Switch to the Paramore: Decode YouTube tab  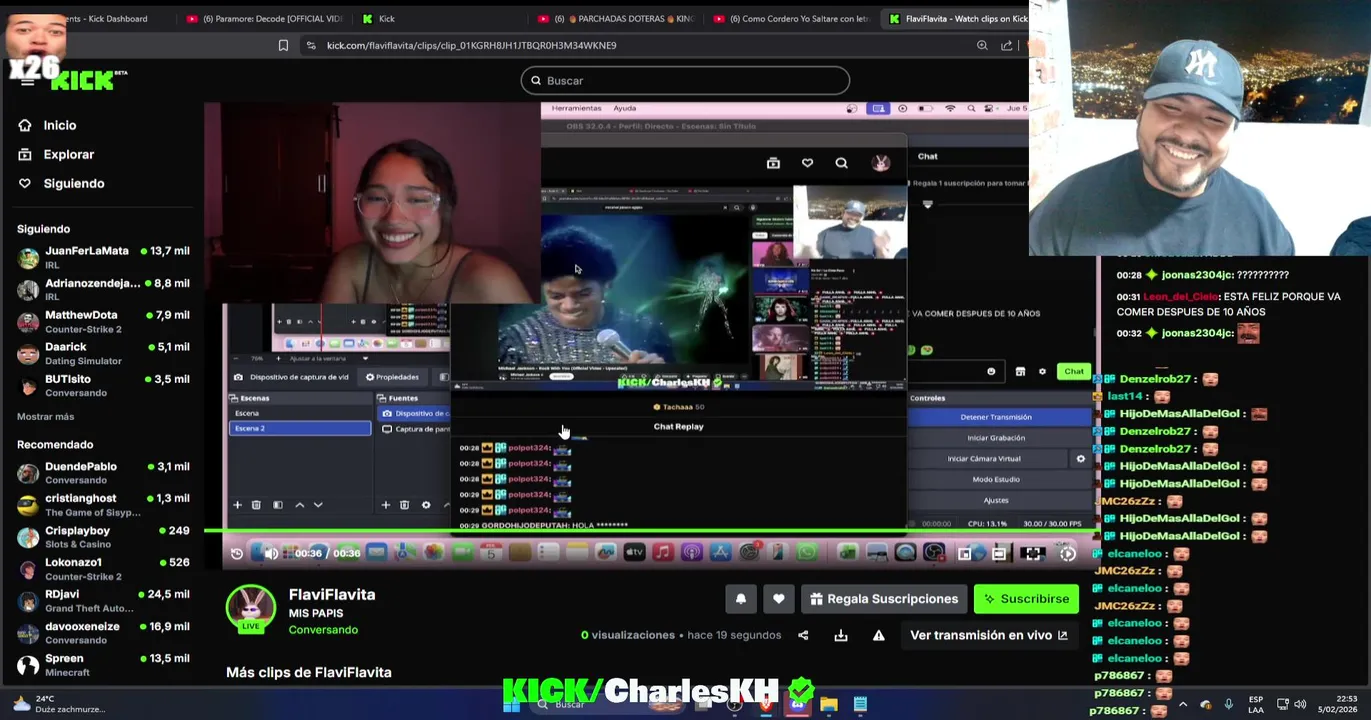point(265,18)
